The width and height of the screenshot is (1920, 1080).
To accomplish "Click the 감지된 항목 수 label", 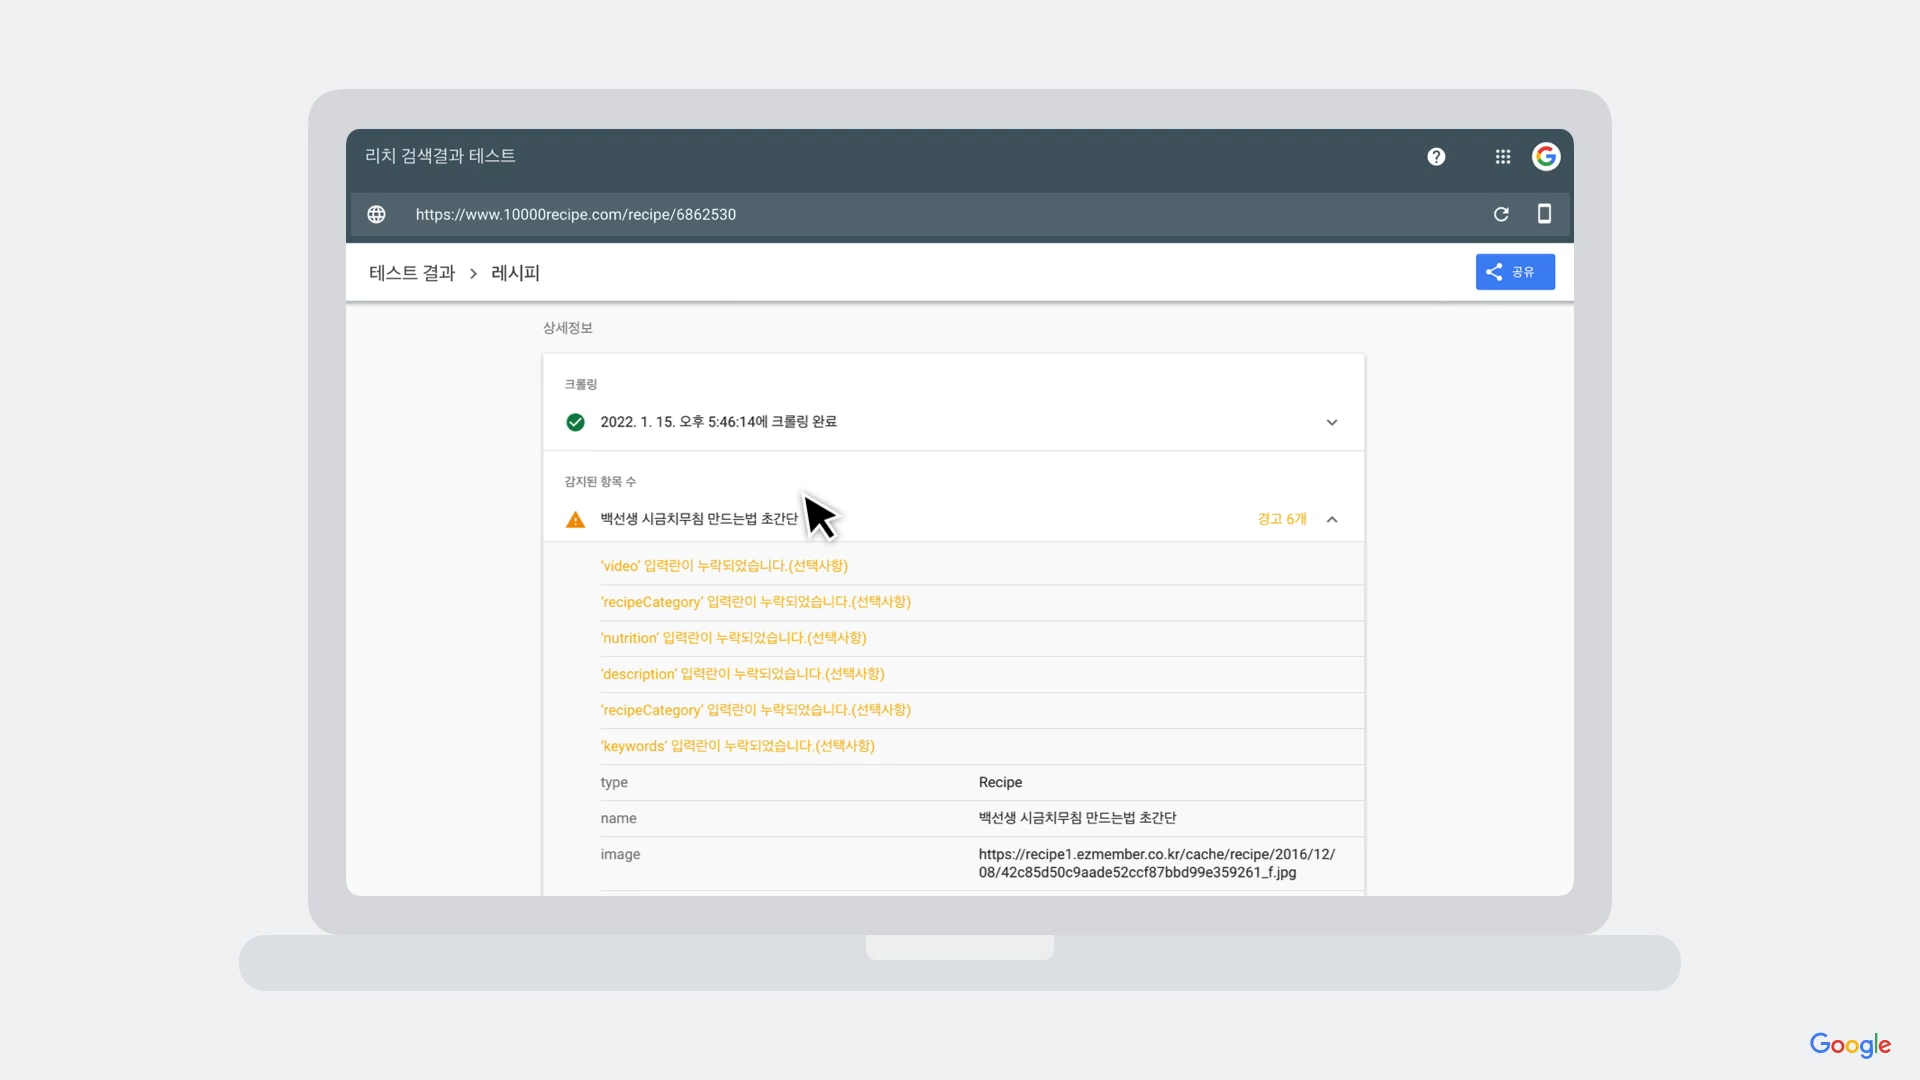I will click(600, 482).
